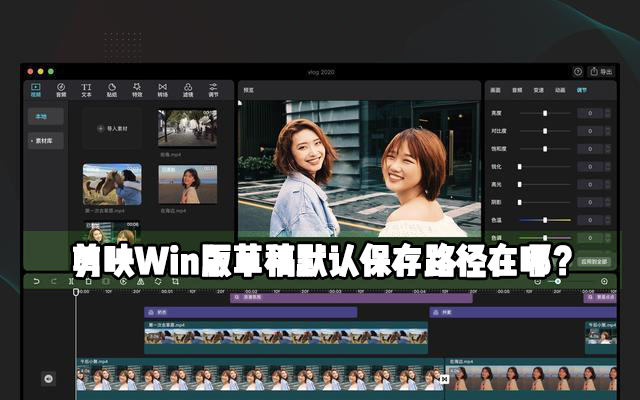Open the 特效 effects tab icon
The image size is (640, 400).
tap(137, 87)
